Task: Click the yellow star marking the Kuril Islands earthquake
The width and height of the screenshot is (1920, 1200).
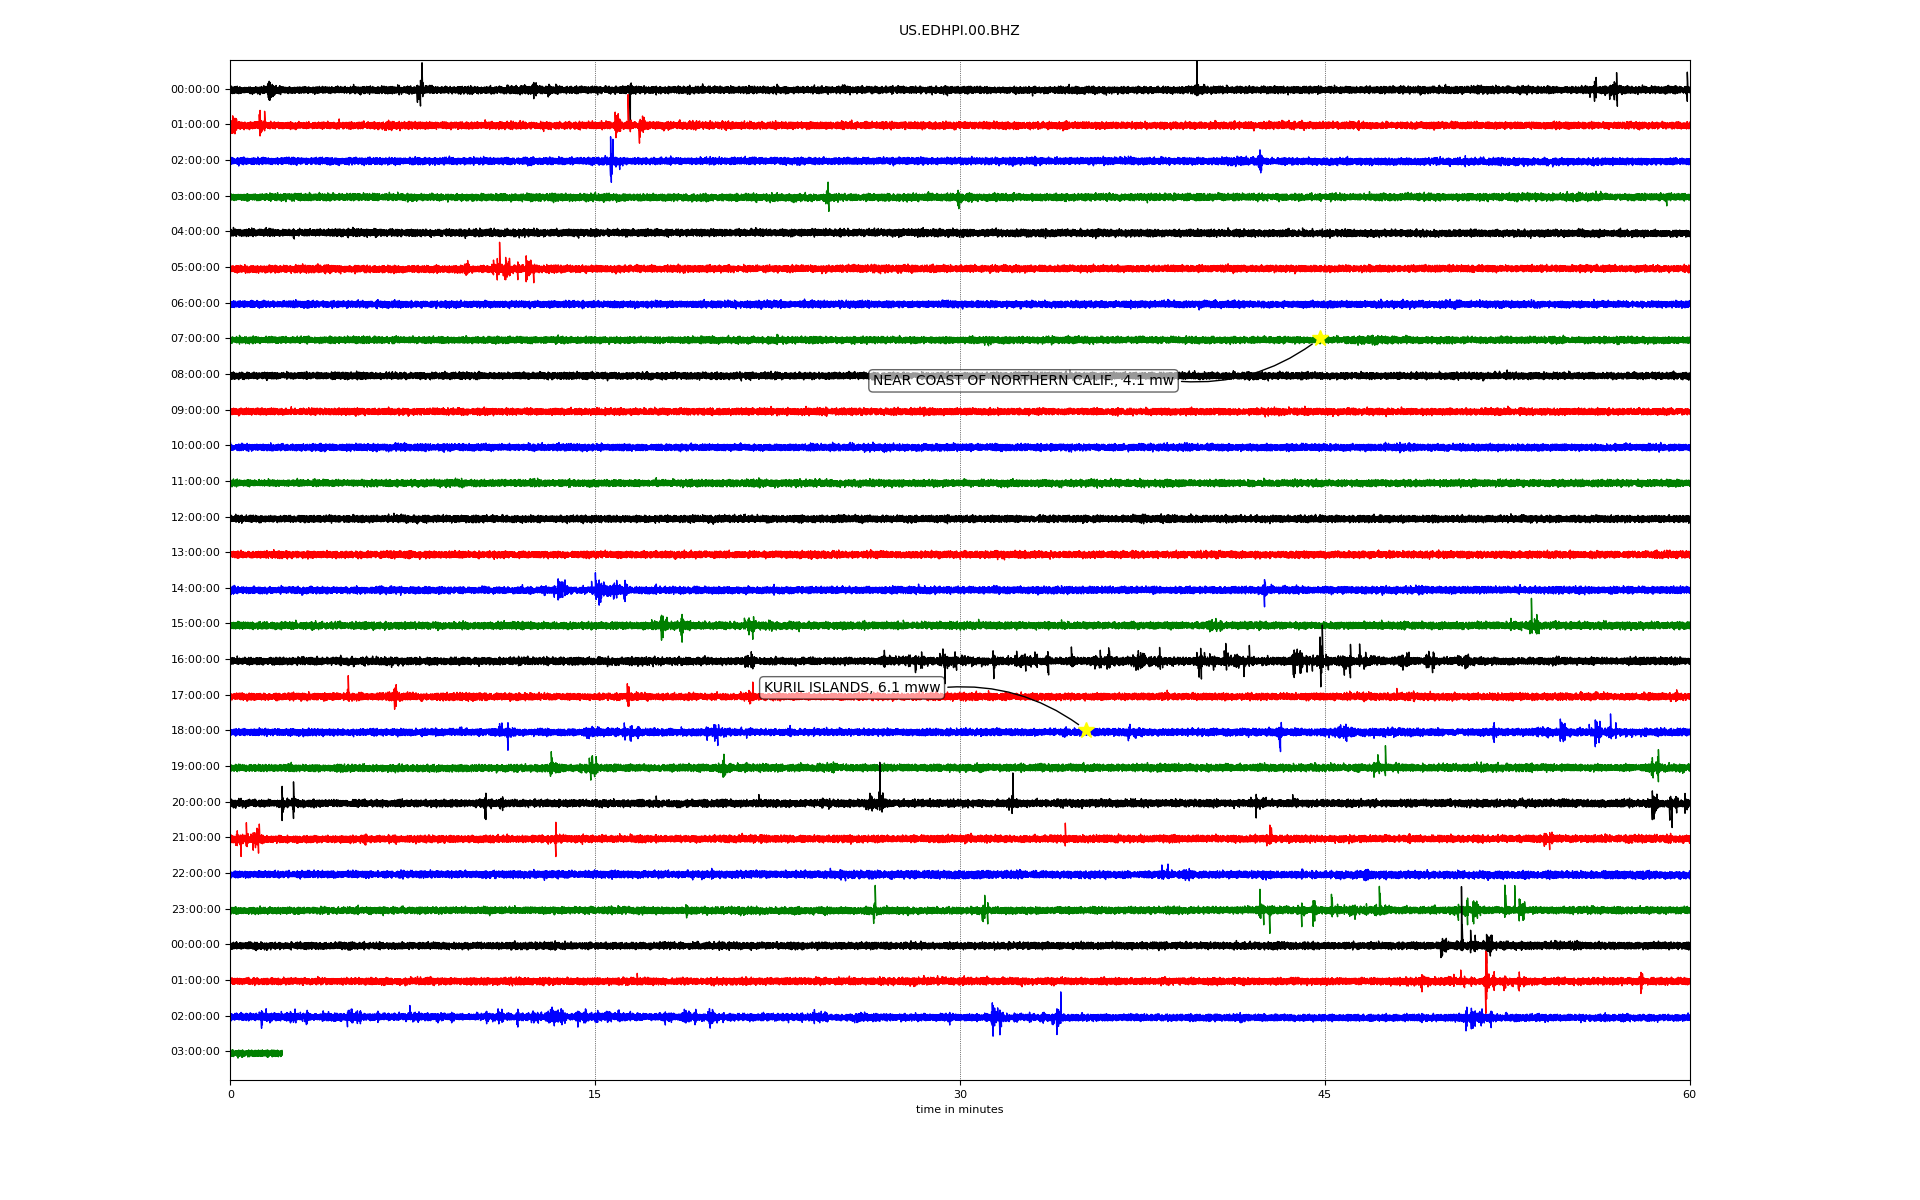Action: coord(1086,730)
